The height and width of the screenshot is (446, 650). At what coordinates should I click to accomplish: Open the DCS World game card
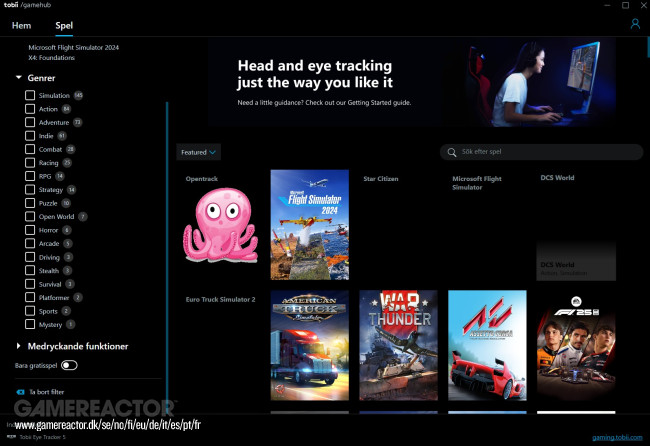pyautogui.click(x=576, y=225)
